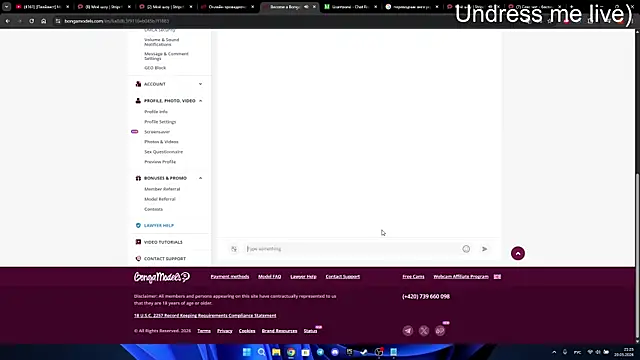Send the message with arrow icon

484,249
